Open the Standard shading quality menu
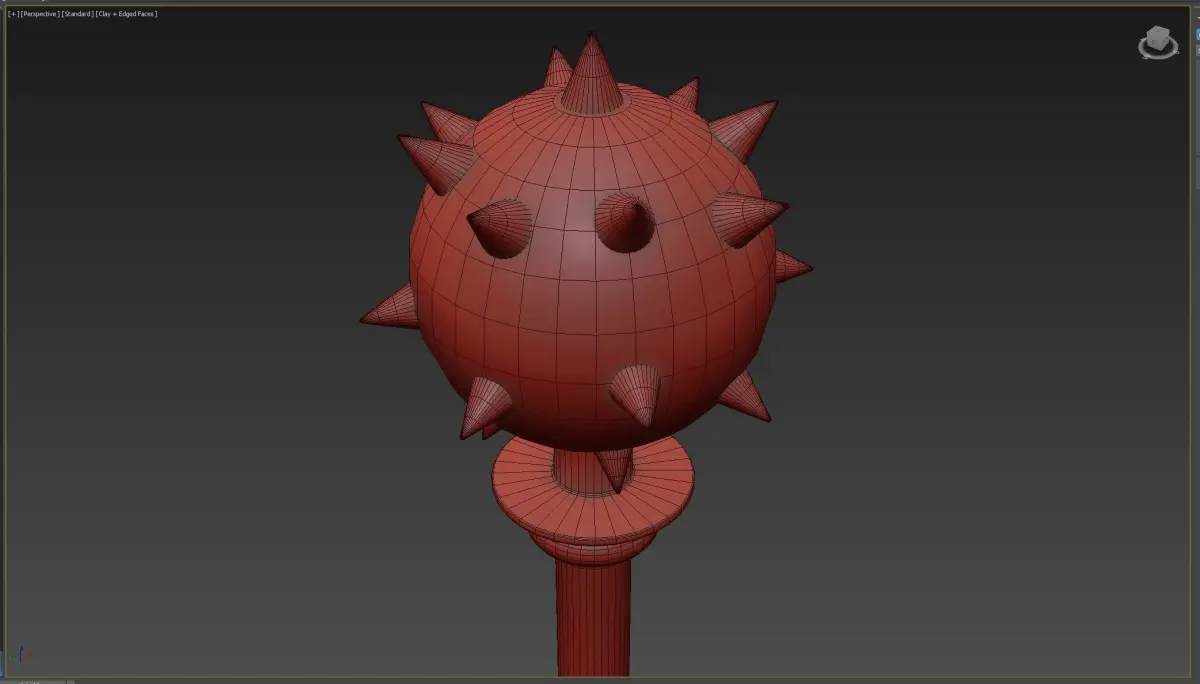 (77, 14)
